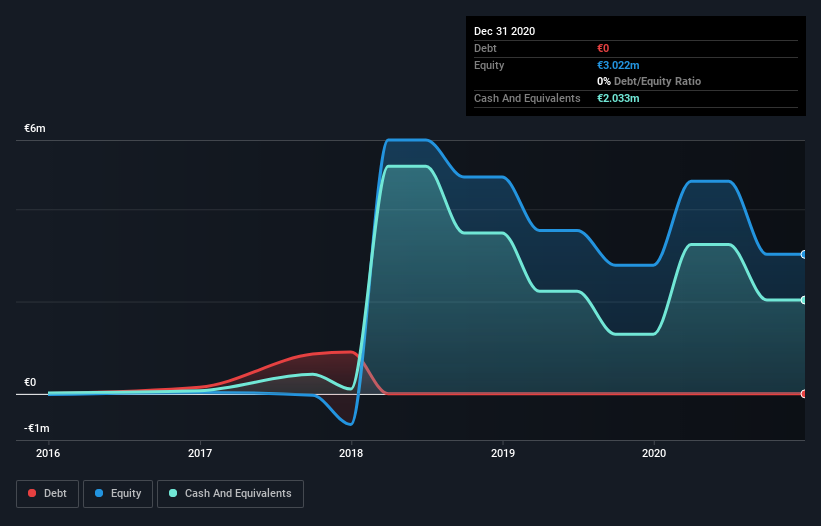The height and width of the screenshot is (526, 821).
Task: Toggle the Debt legend button
Action: tap(48, 494)
